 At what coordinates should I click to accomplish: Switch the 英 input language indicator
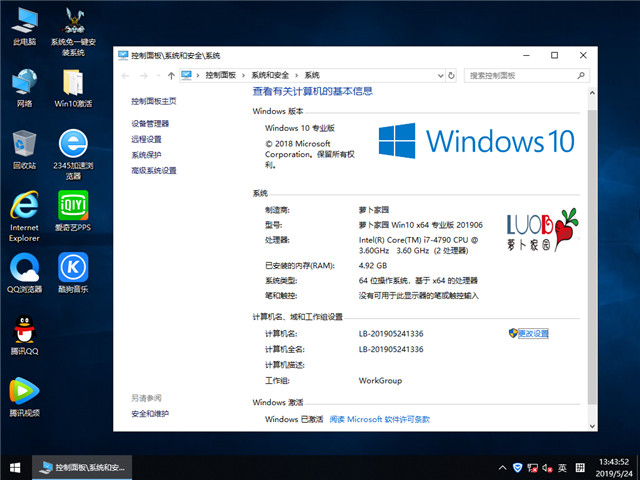point(562,468)
